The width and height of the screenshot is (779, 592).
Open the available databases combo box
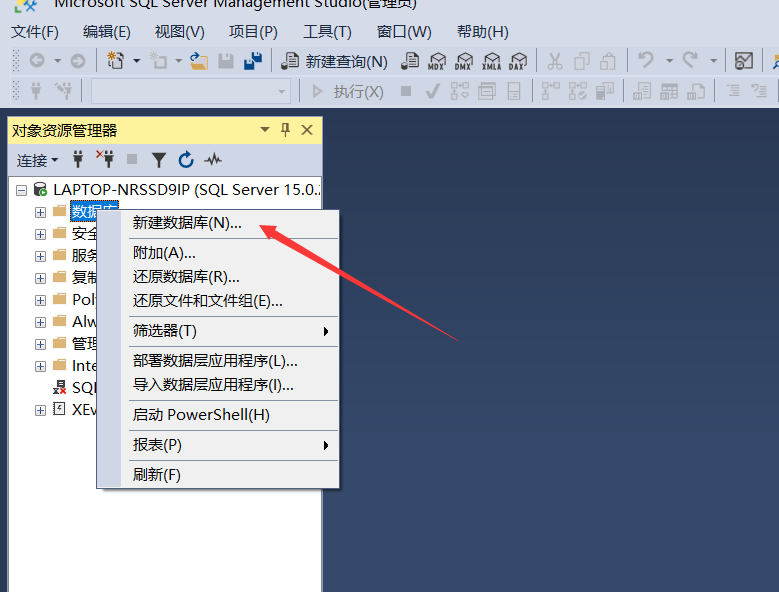pyautogui.click(x=191, y=91)
